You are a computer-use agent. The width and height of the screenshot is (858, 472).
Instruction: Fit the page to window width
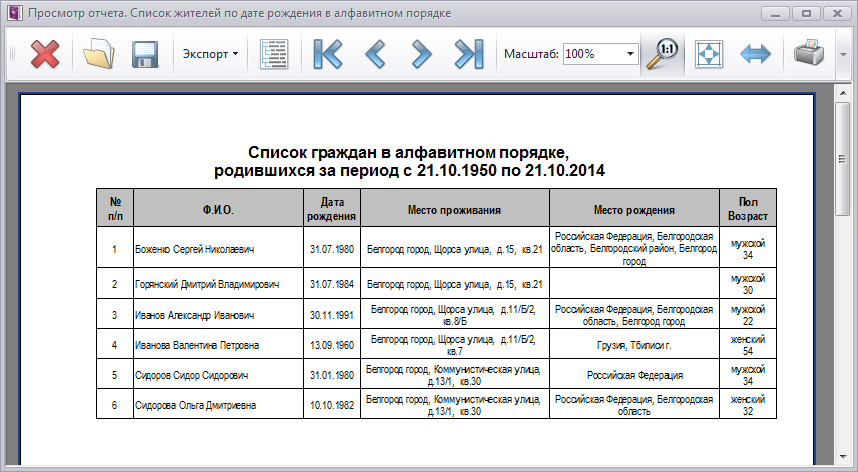point(755,54)
